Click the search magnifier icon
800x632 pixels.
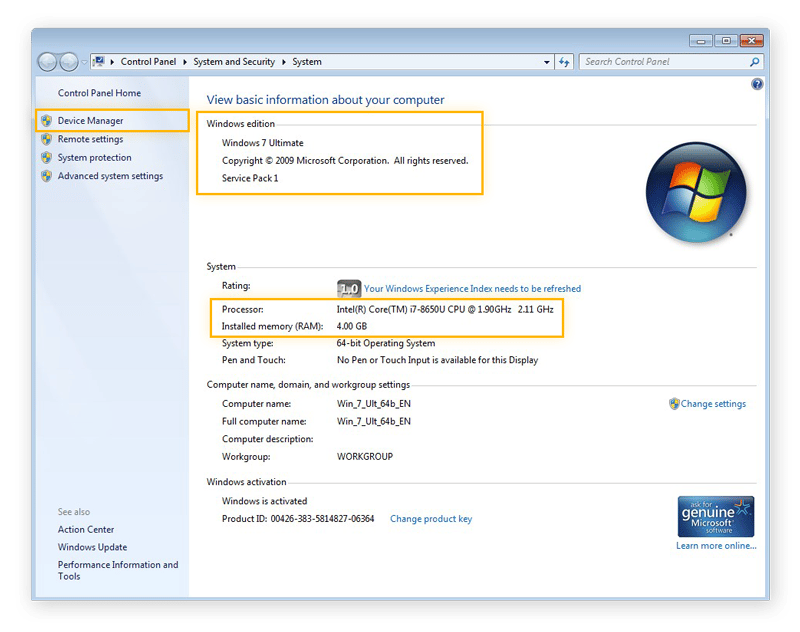pyautogui.click(x=755, y=61)
